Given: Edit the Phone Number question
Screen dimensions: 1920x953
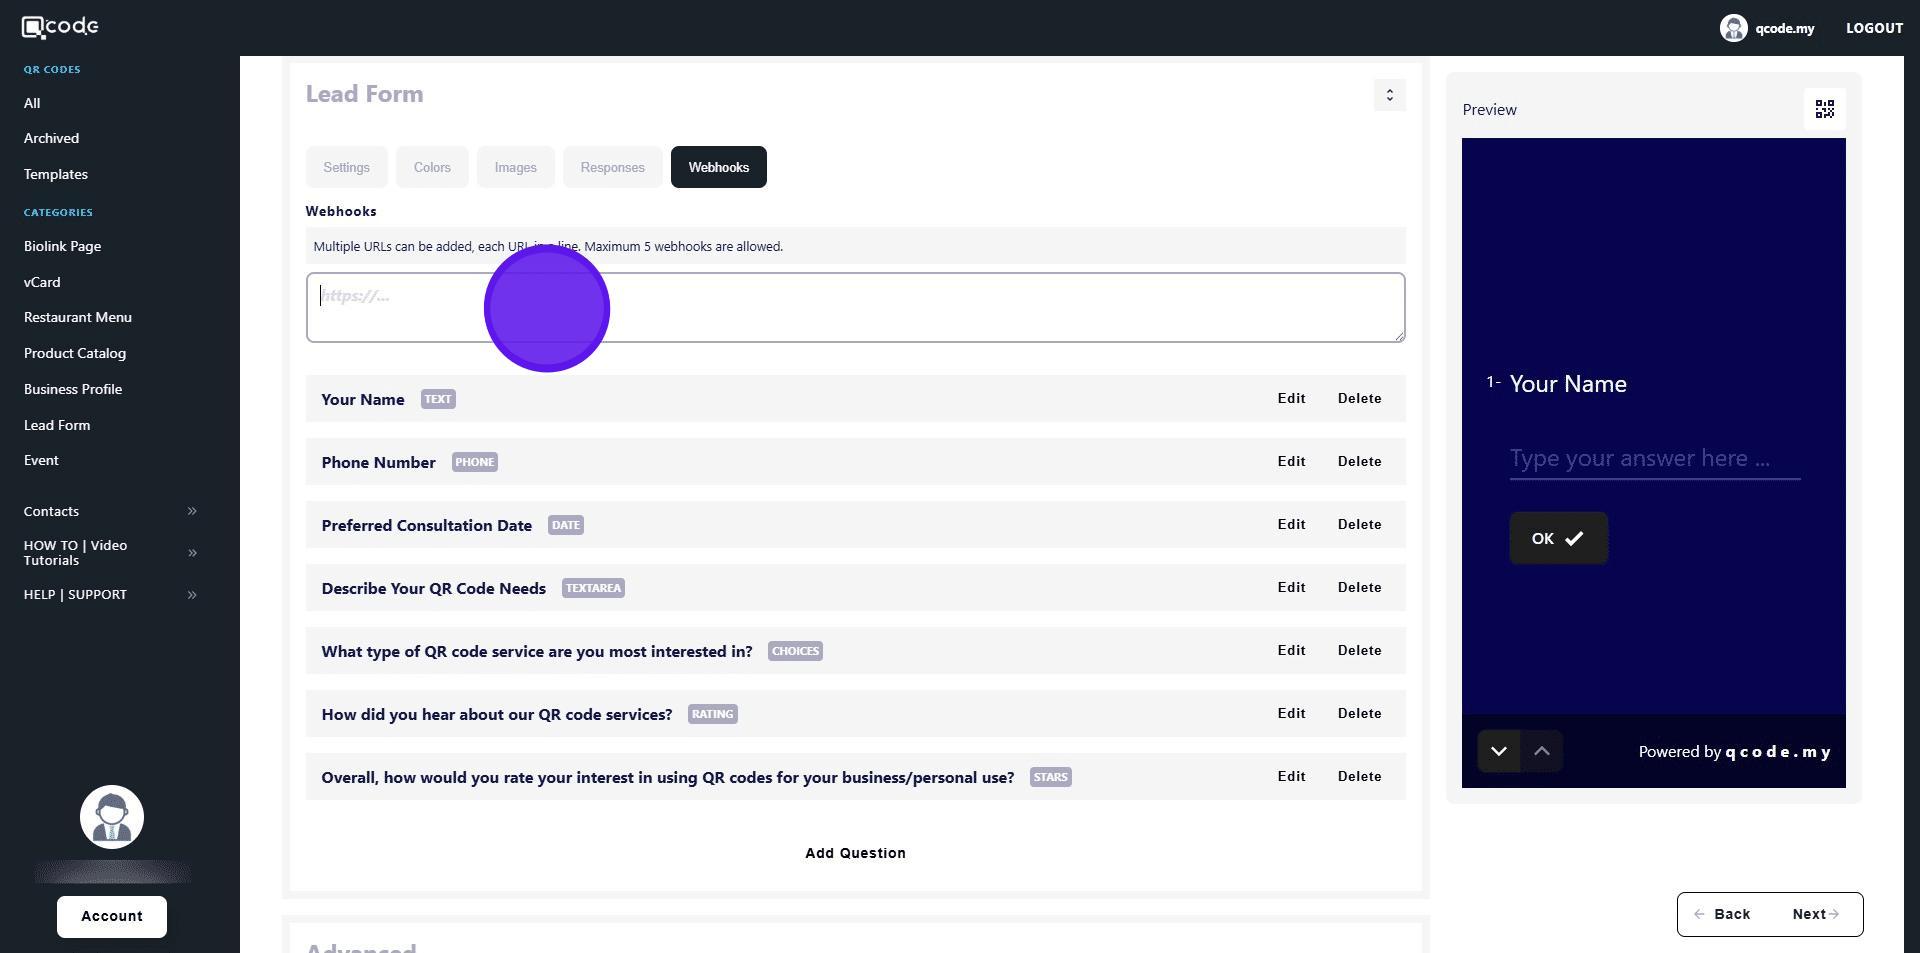Looking at the screenshot, I should (x=1291, y=461).
